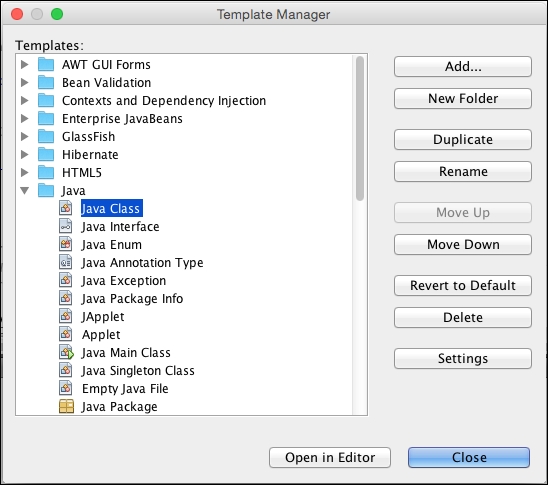Click the Enterprise JavaBeans folder icon

46,118
